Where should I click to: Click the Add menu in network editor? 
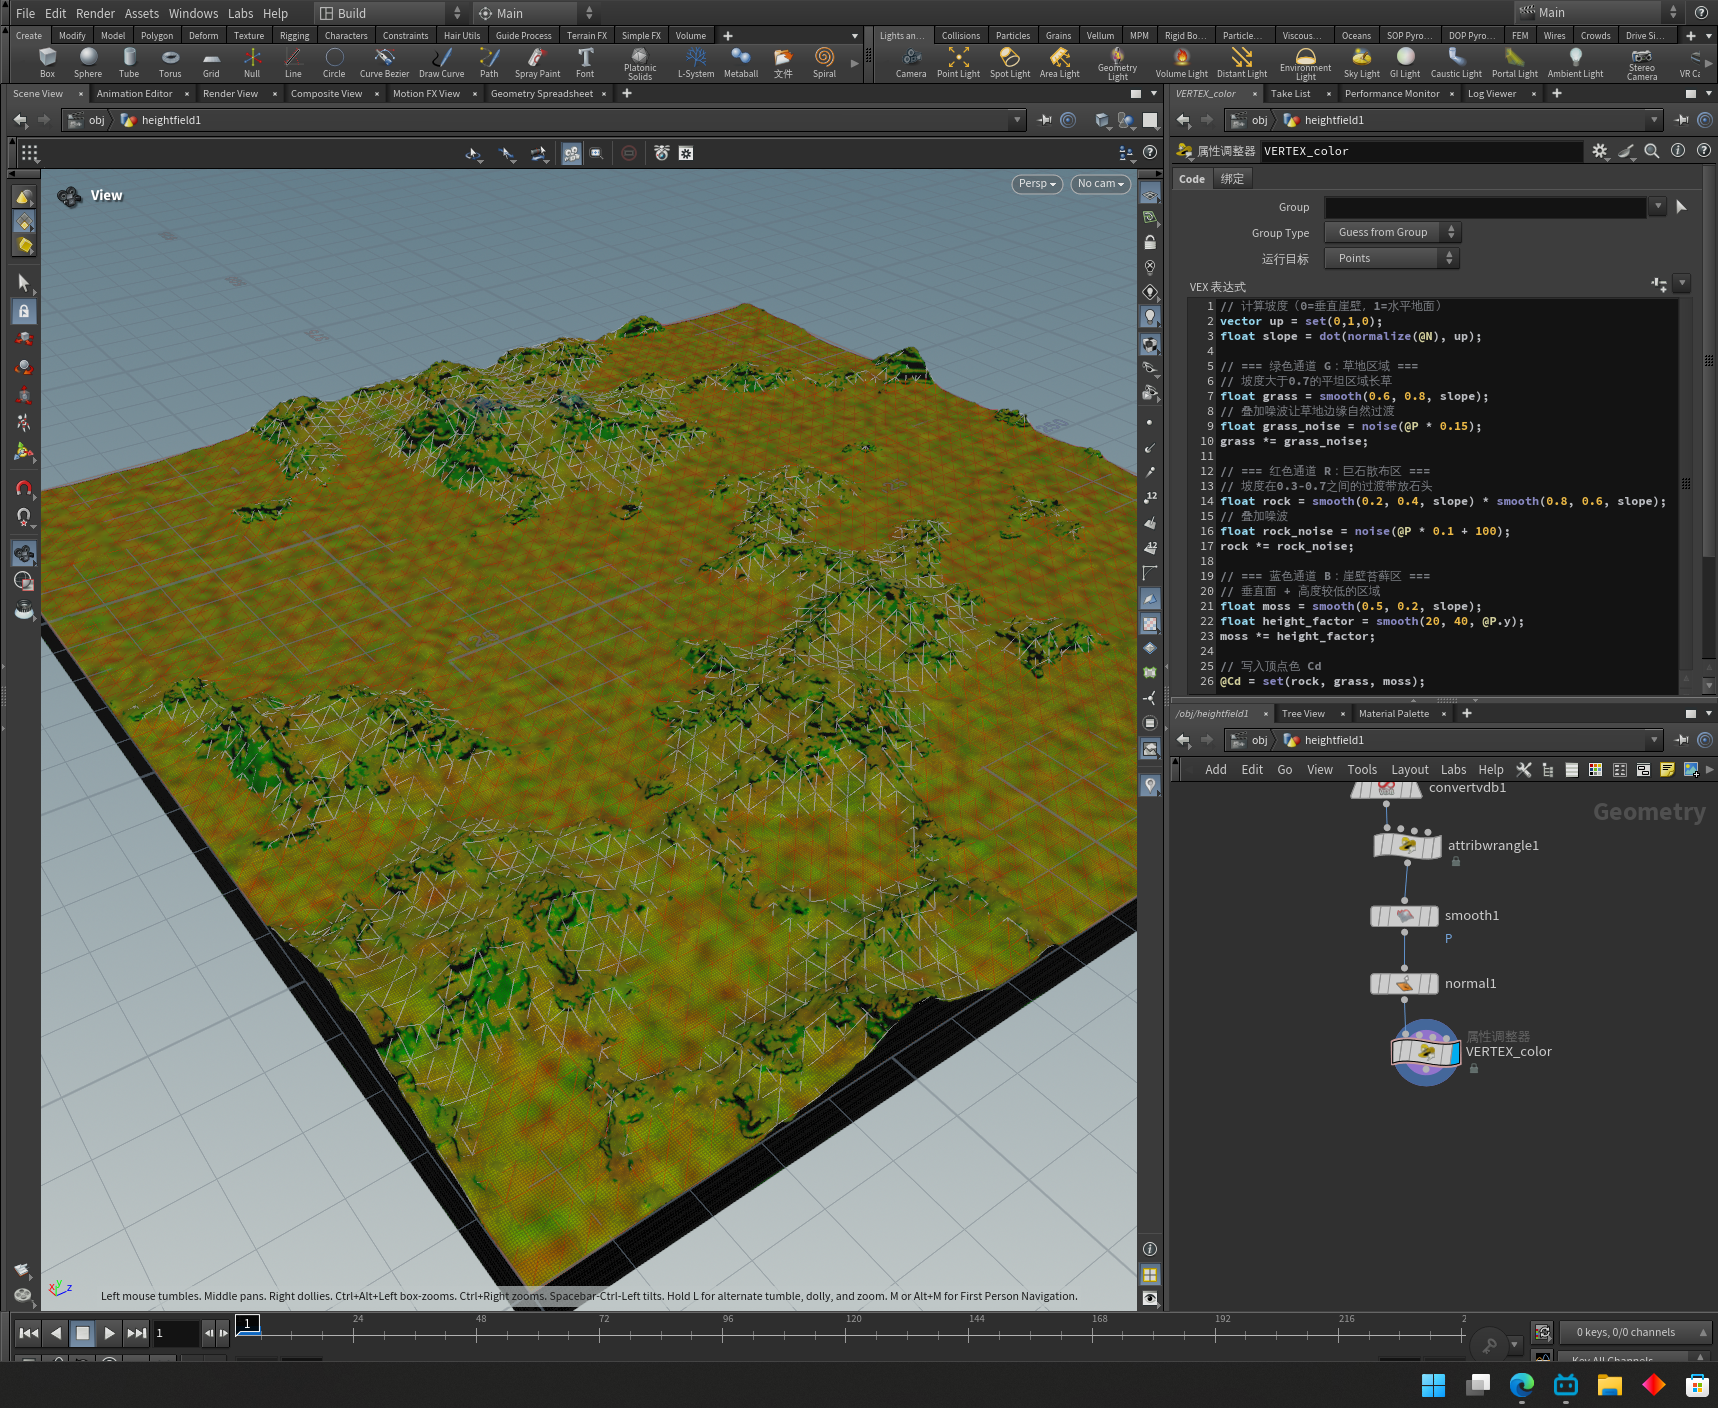coord(1216,770)
